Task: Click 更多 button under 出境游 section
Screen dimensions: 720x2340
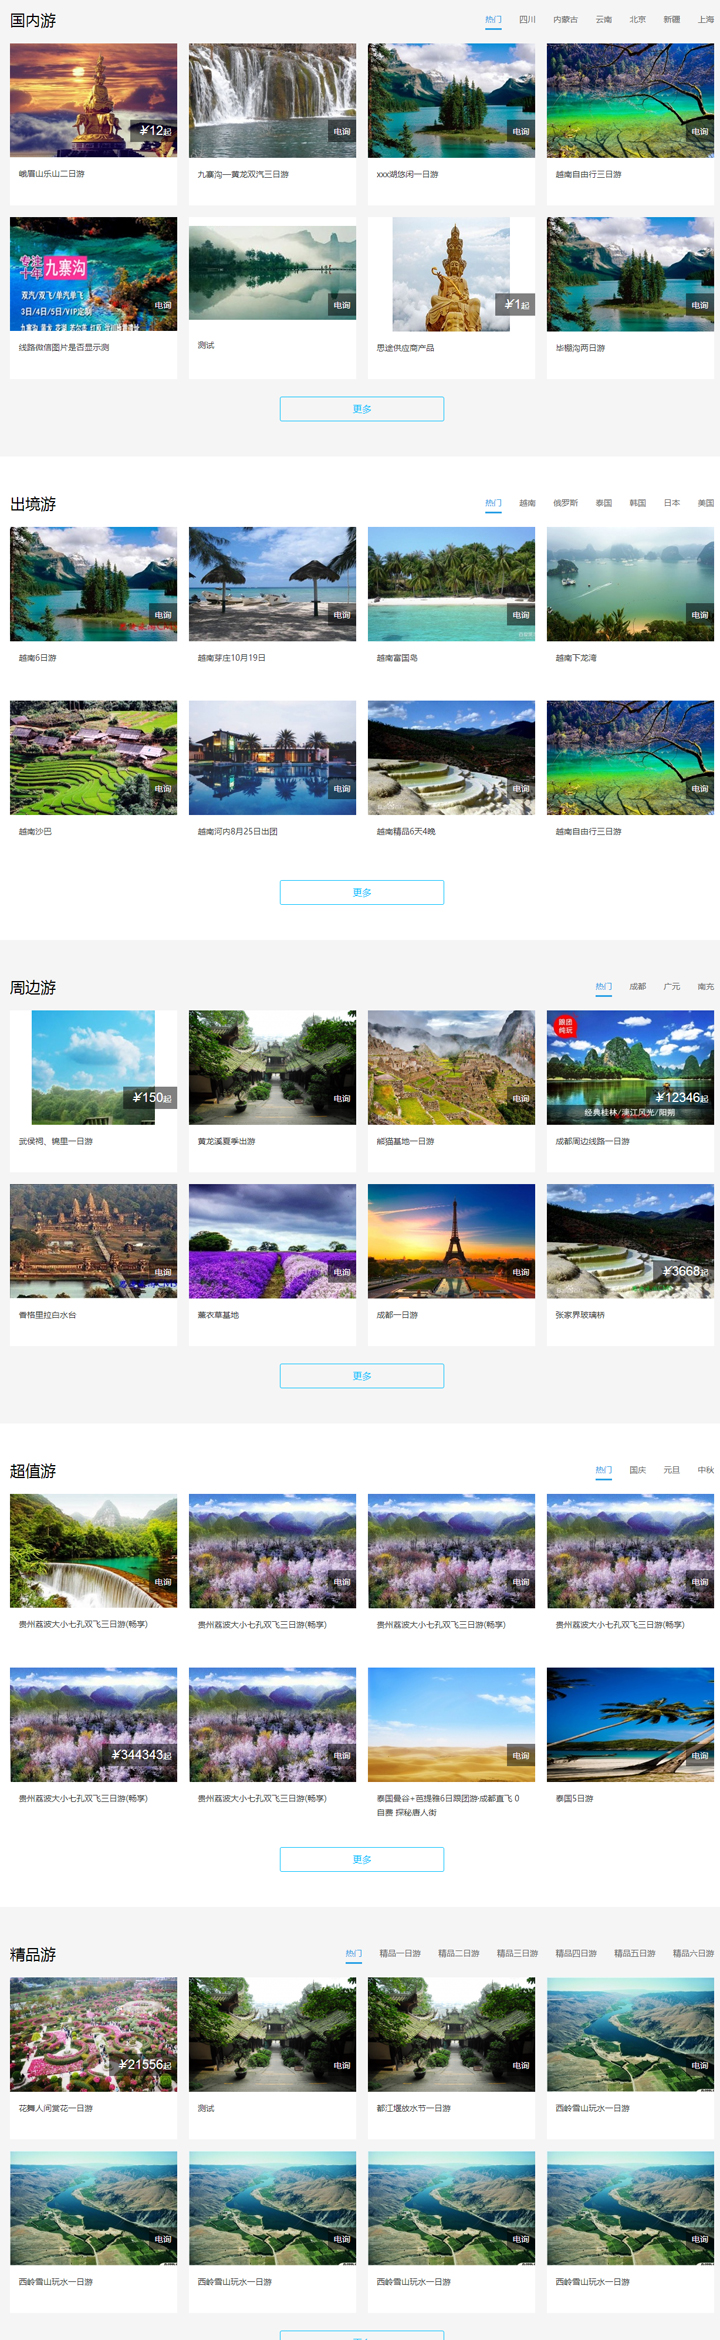Action: [361, 892]
